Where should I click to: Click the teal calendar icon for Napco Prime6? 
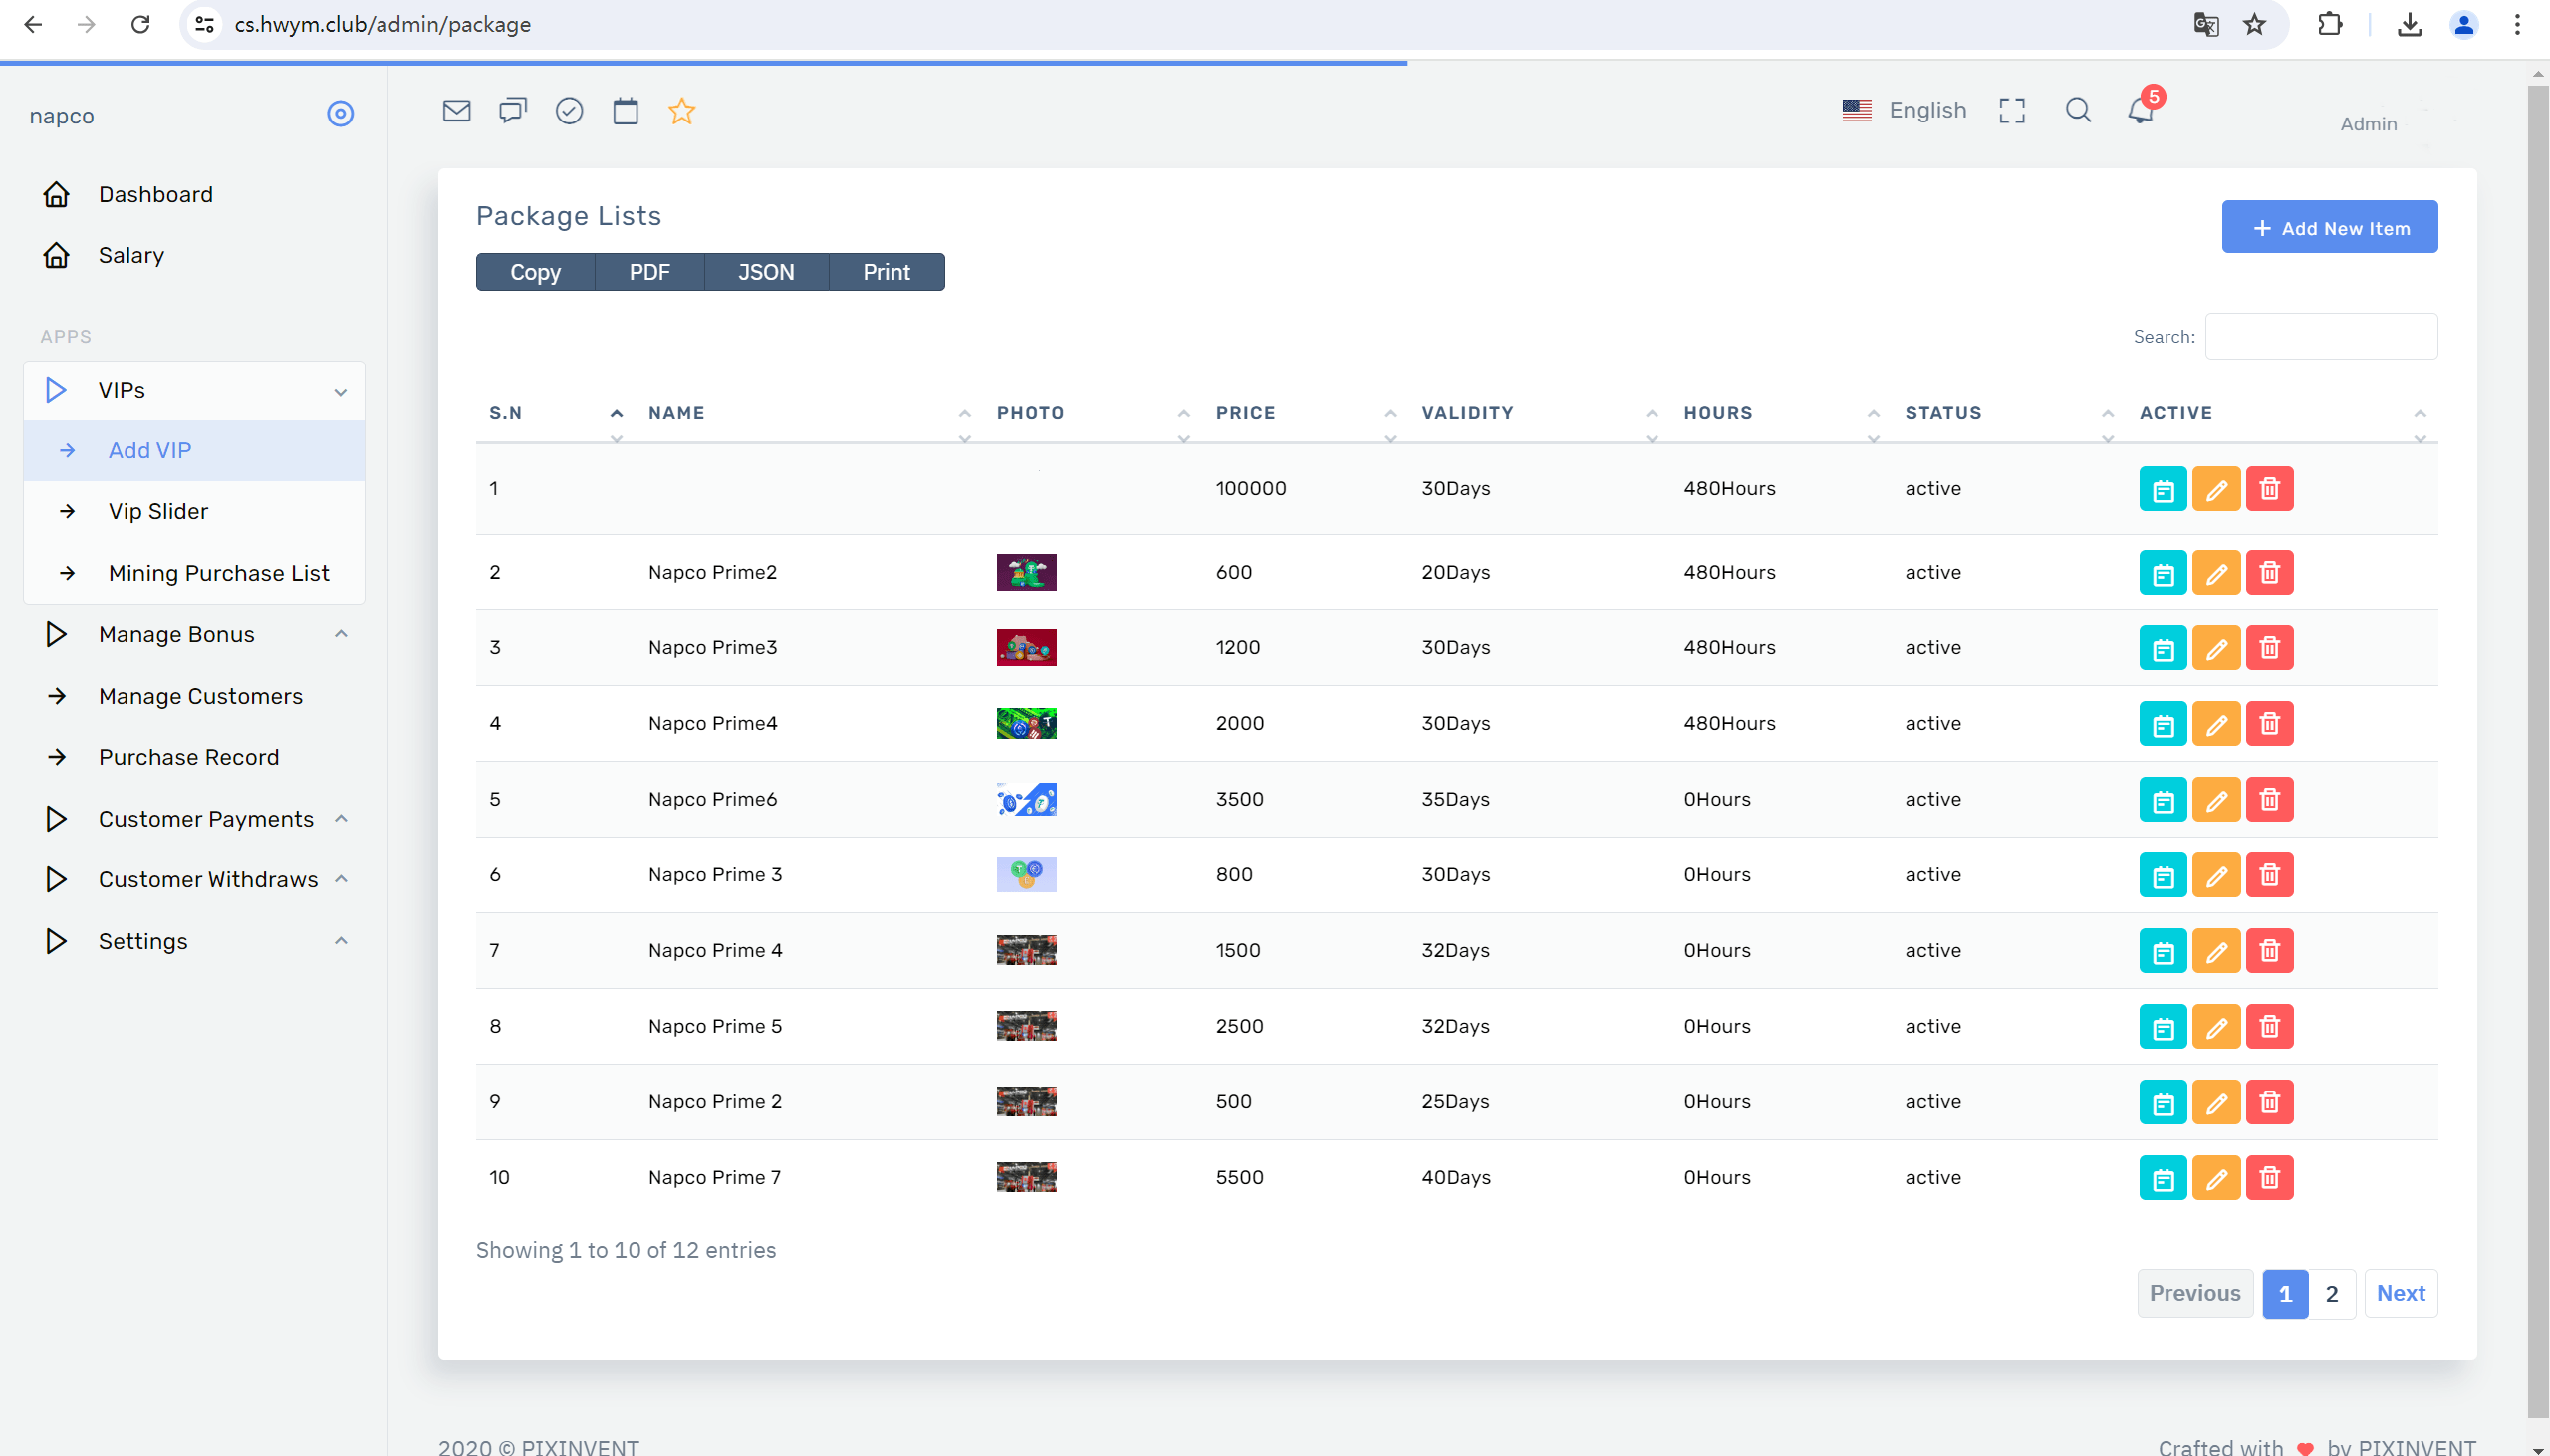[x=2162, y=800]
